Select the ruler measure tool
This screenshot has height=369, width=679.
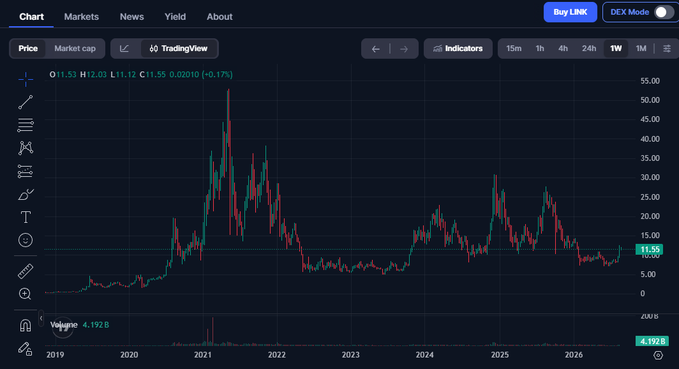[26, 271]
